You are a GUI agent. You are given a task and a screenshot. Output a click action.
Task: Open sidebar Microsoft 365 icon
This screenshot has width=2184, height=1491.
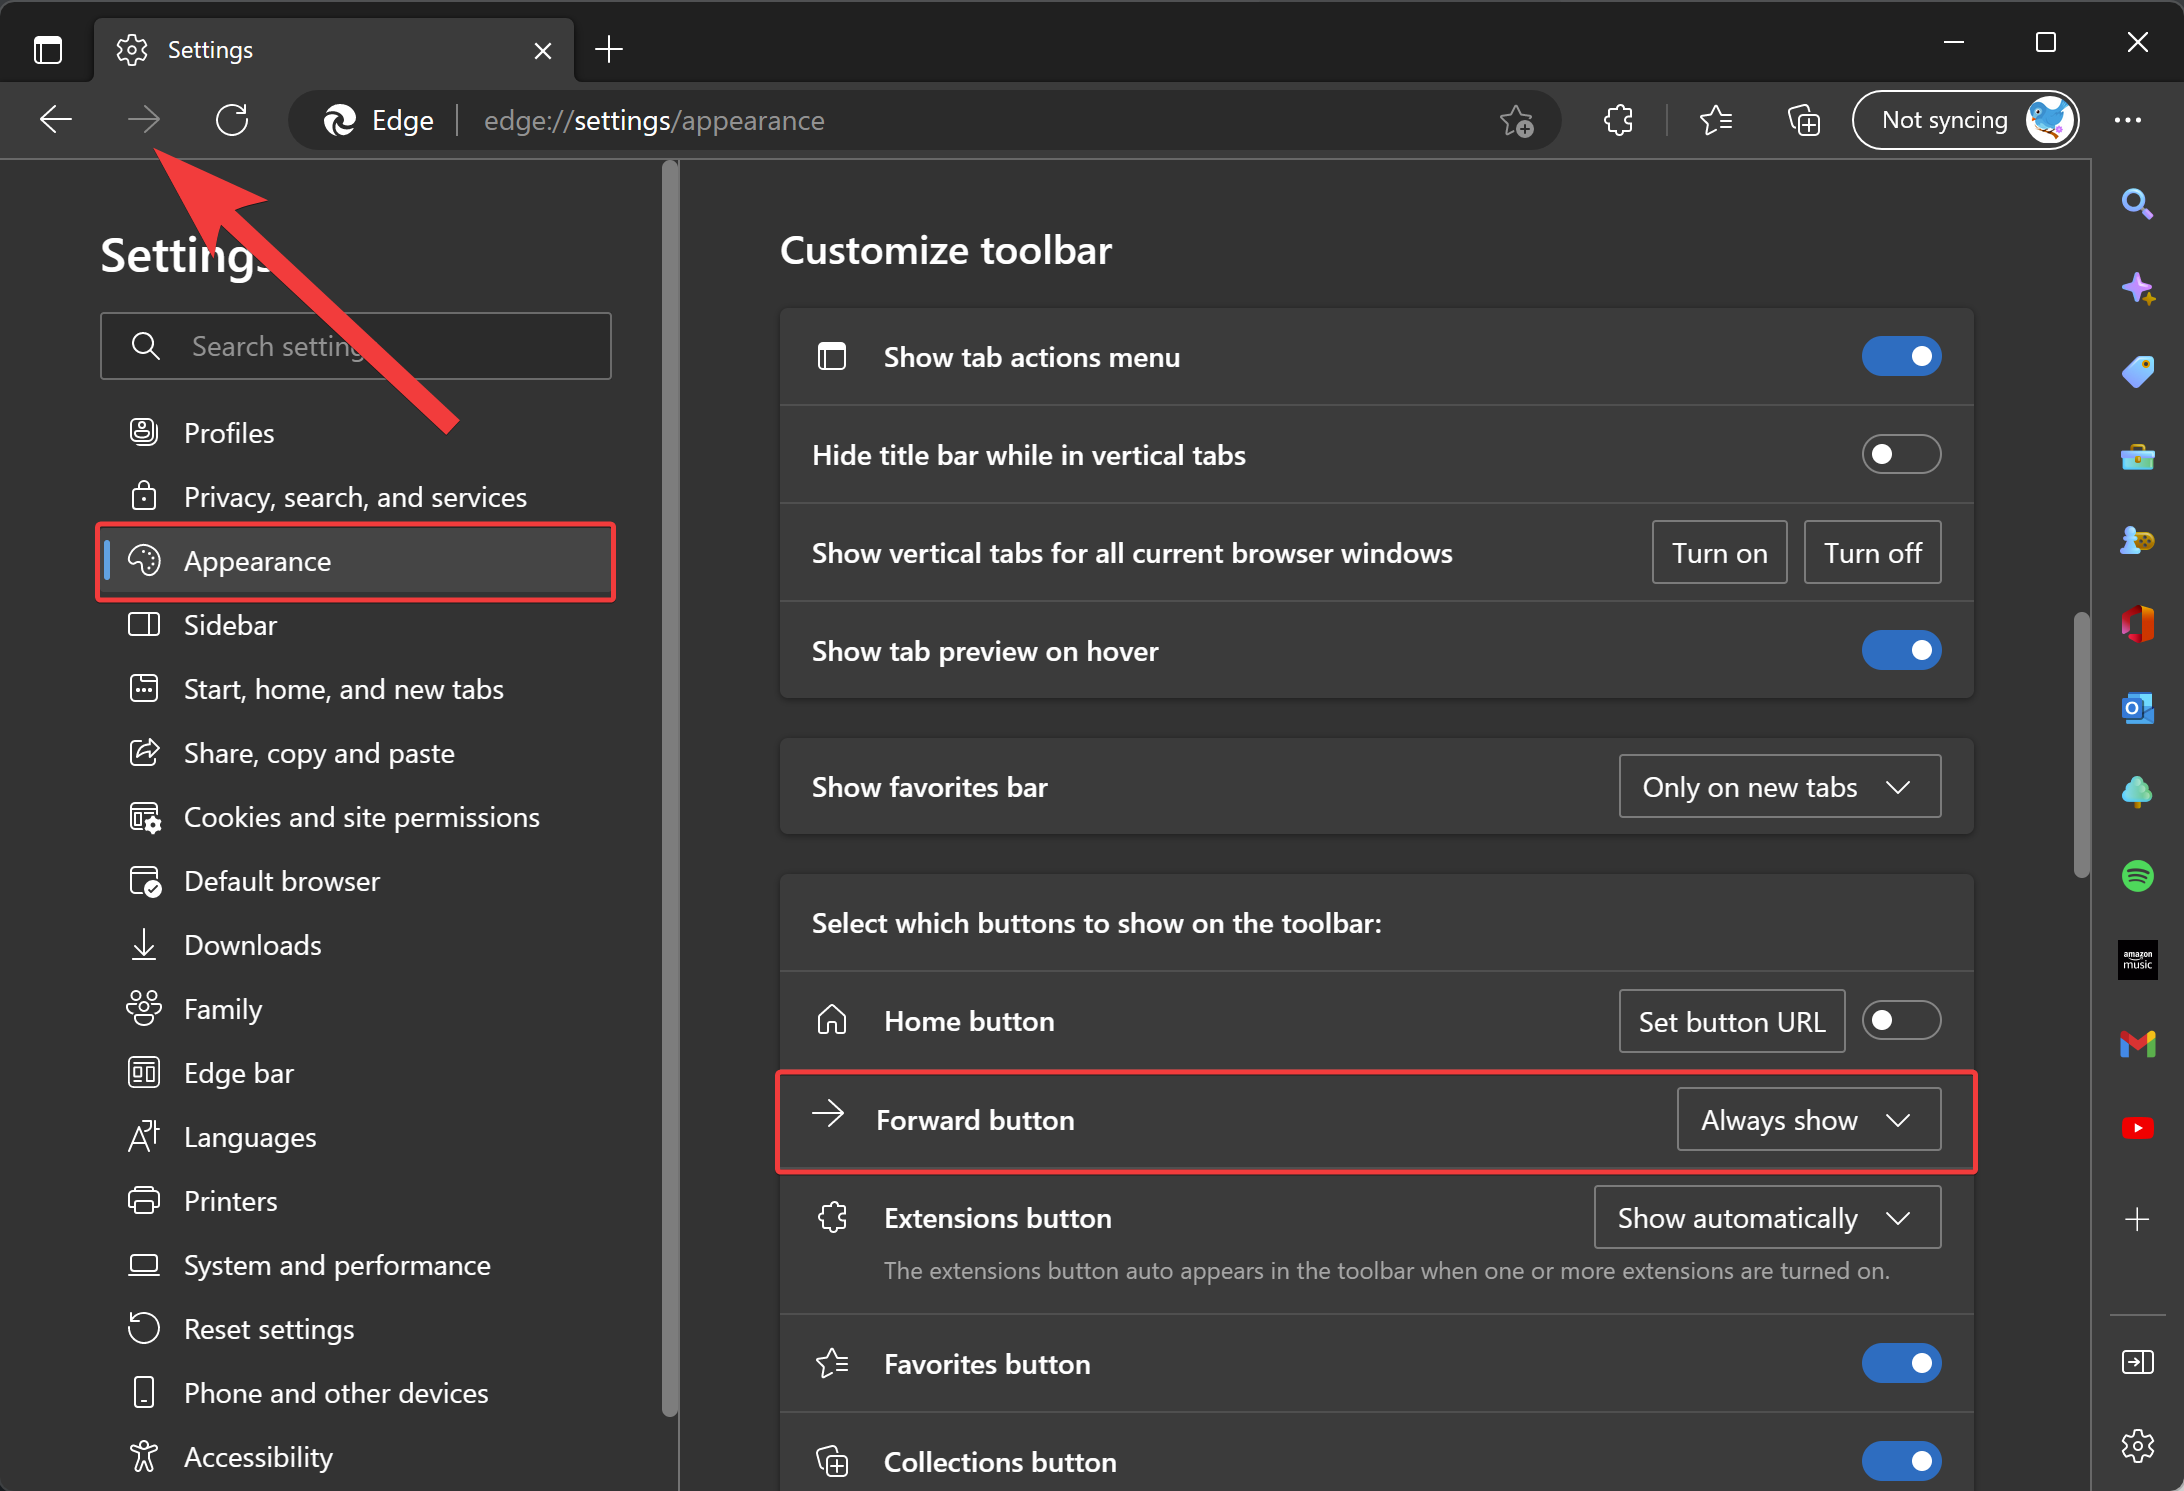[x=2137, y=625]
